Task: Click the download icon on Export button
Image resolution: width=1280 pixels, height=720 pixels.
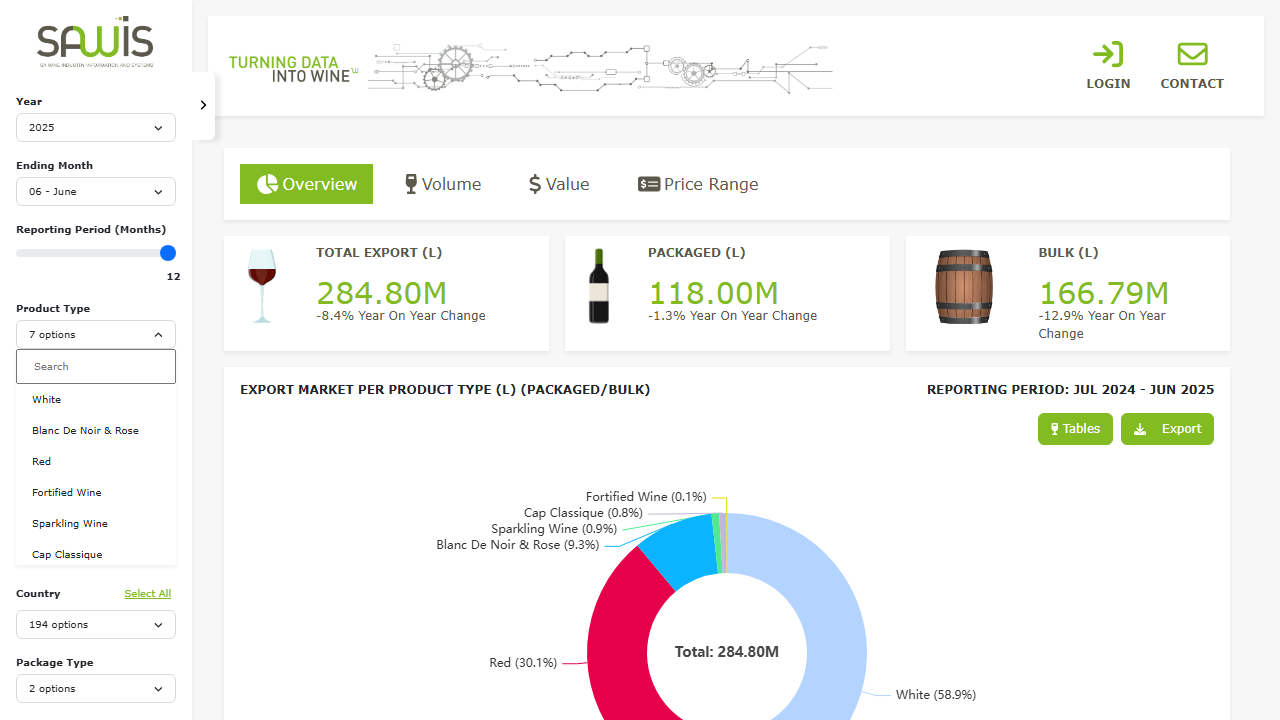Action: pyautogui.click(x=1140, y=429)
